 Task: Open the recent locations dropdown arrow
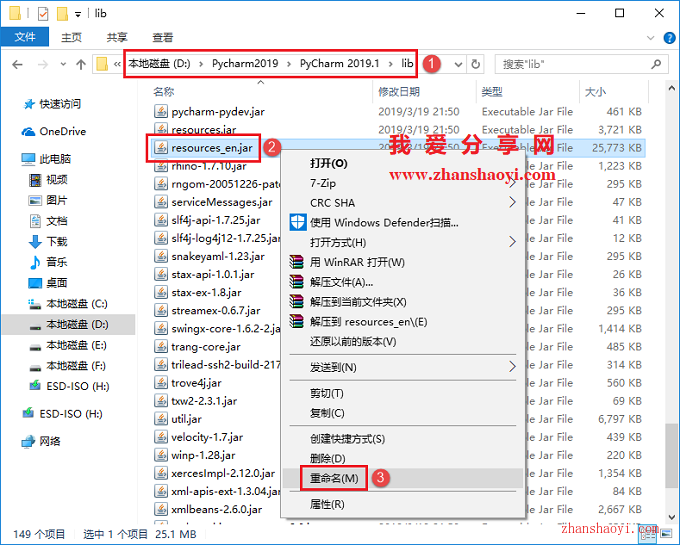click(x=63, y=65)
